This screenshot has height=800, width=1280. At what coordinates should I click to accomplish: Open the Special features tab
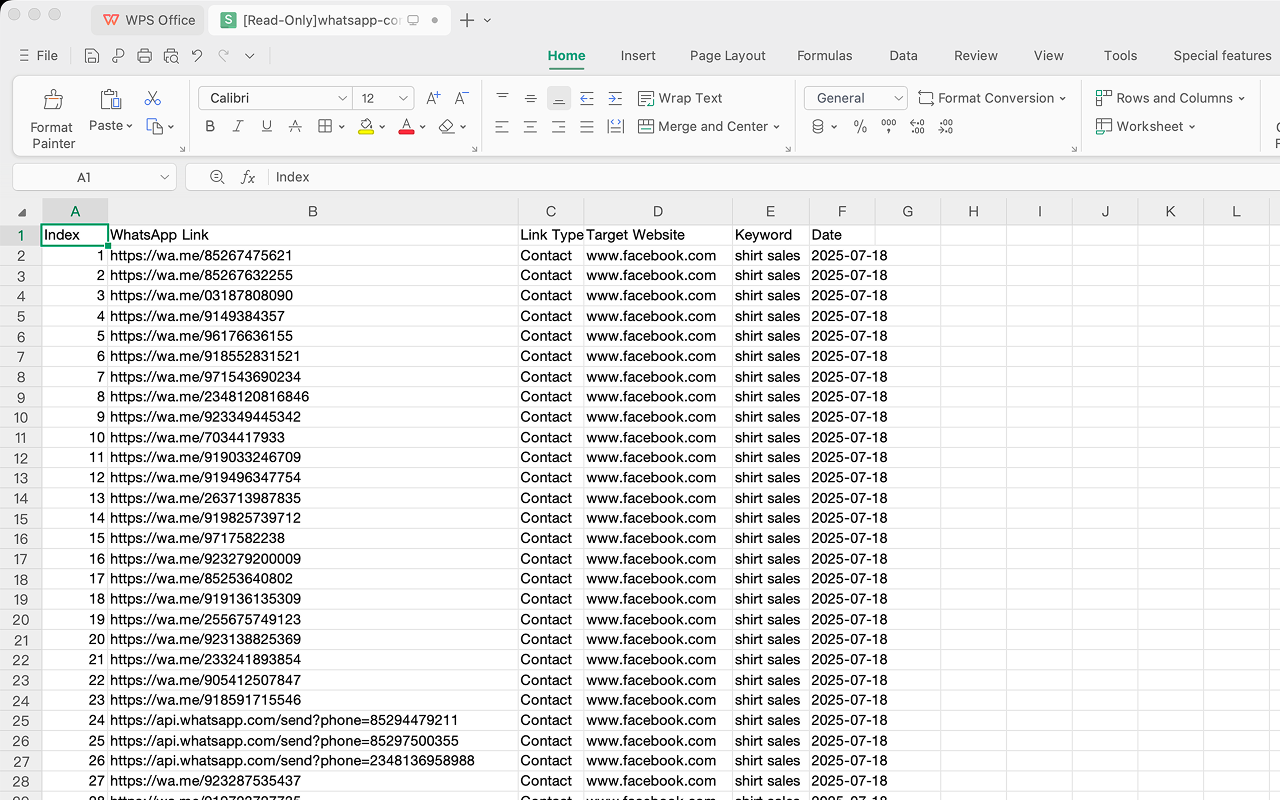click(1222, 56)
